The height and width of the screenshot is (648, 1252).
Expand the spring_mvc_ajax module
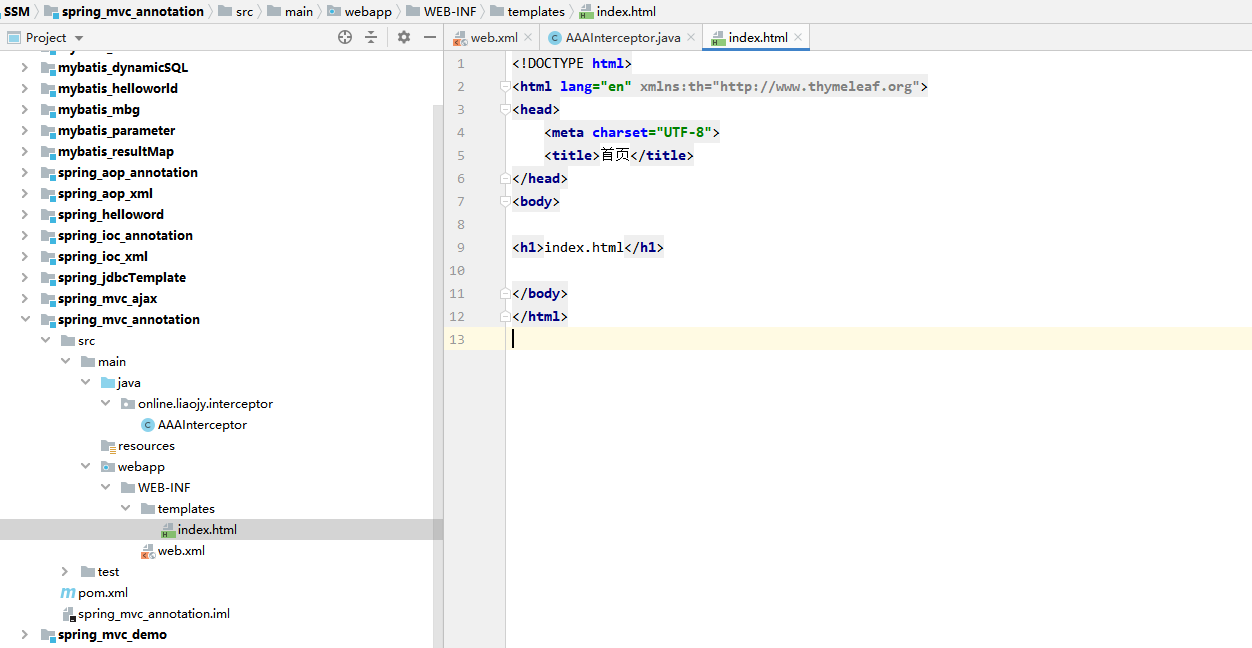tap(25, 298)
